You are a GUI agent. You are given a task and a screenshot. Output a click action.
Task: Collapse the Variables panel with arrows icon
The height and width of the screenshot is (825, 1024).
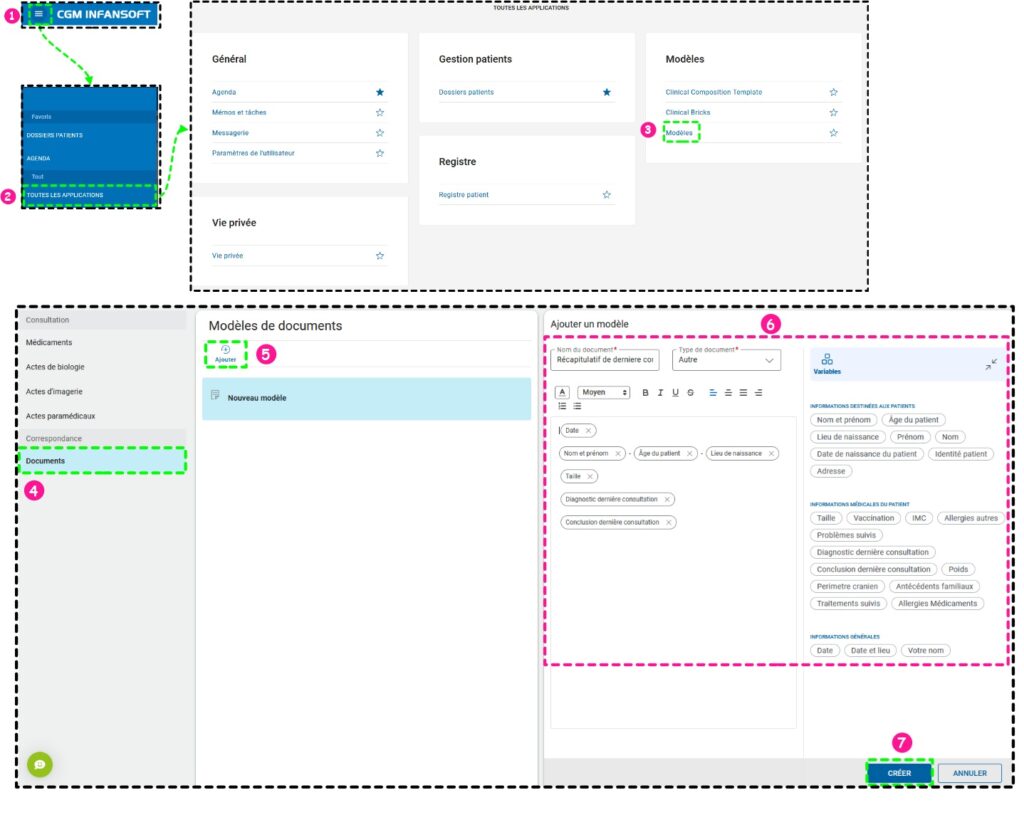coord(990,364)
